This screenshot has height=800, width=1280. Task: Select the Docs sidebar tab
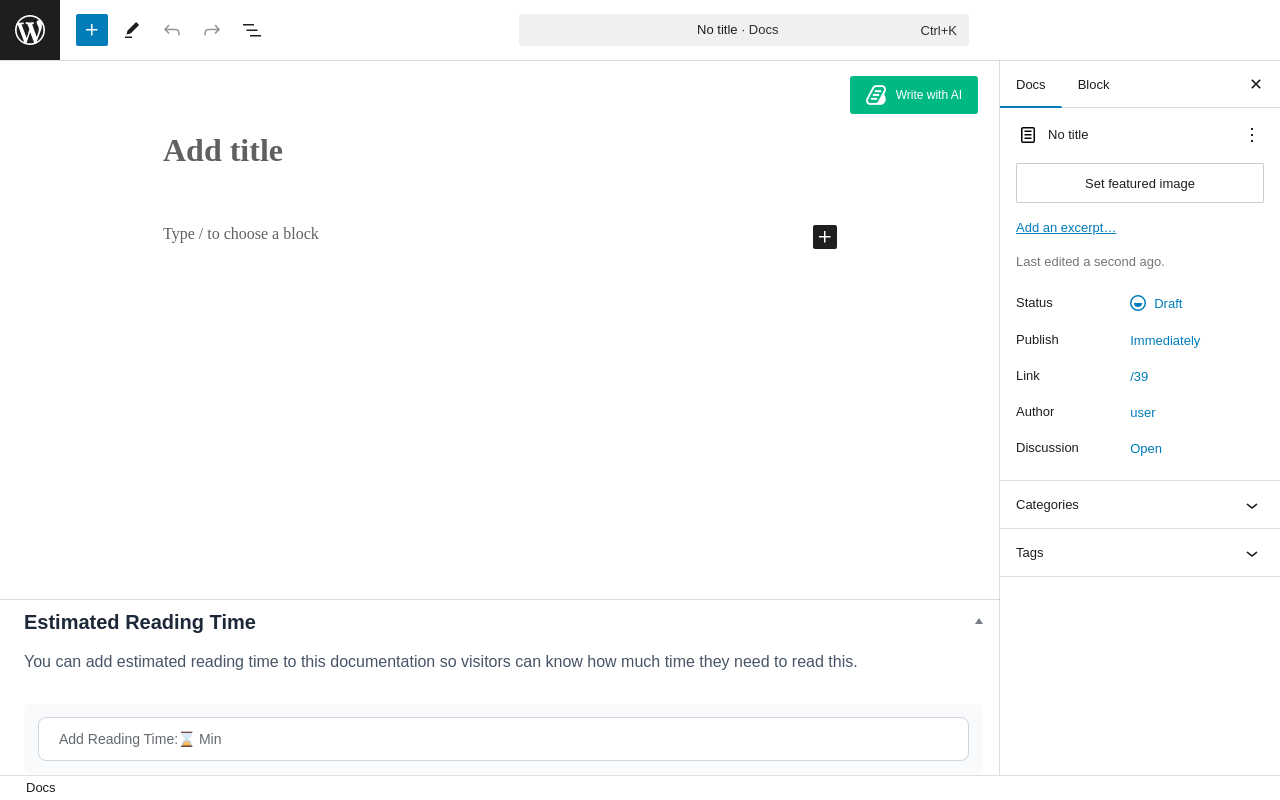point(1030,85)
